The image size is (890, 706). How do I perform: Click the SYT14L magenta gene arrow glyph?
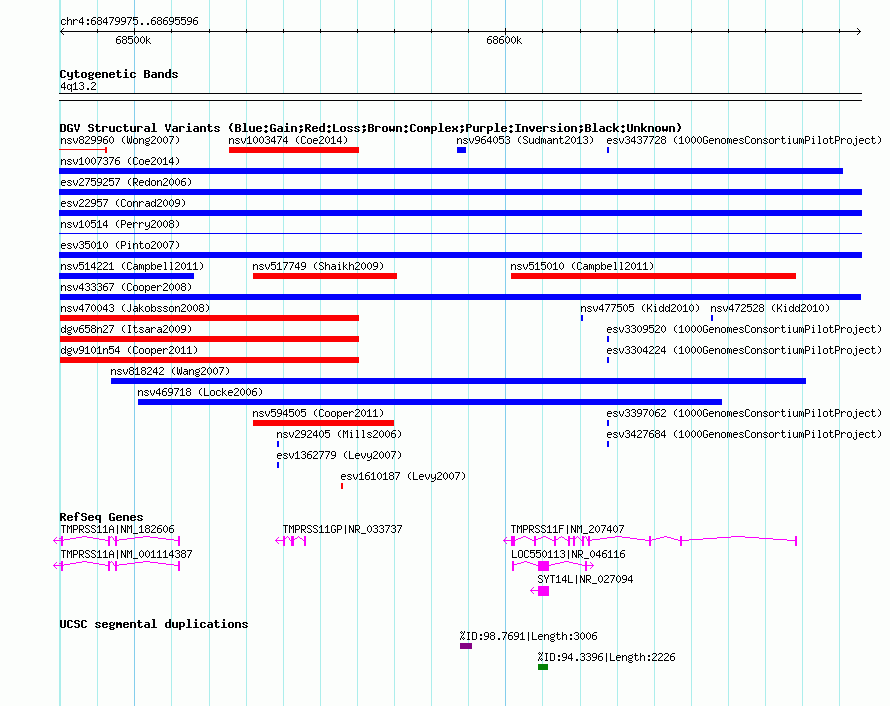[x=540, y=591]
